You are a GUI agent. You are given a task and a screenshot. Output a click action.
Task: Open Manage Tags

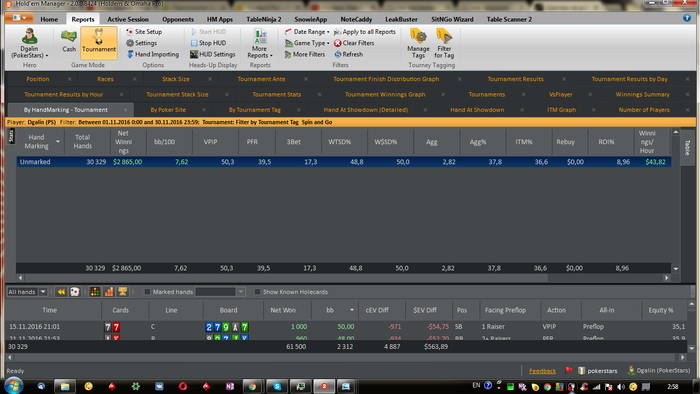coord(418,43)
